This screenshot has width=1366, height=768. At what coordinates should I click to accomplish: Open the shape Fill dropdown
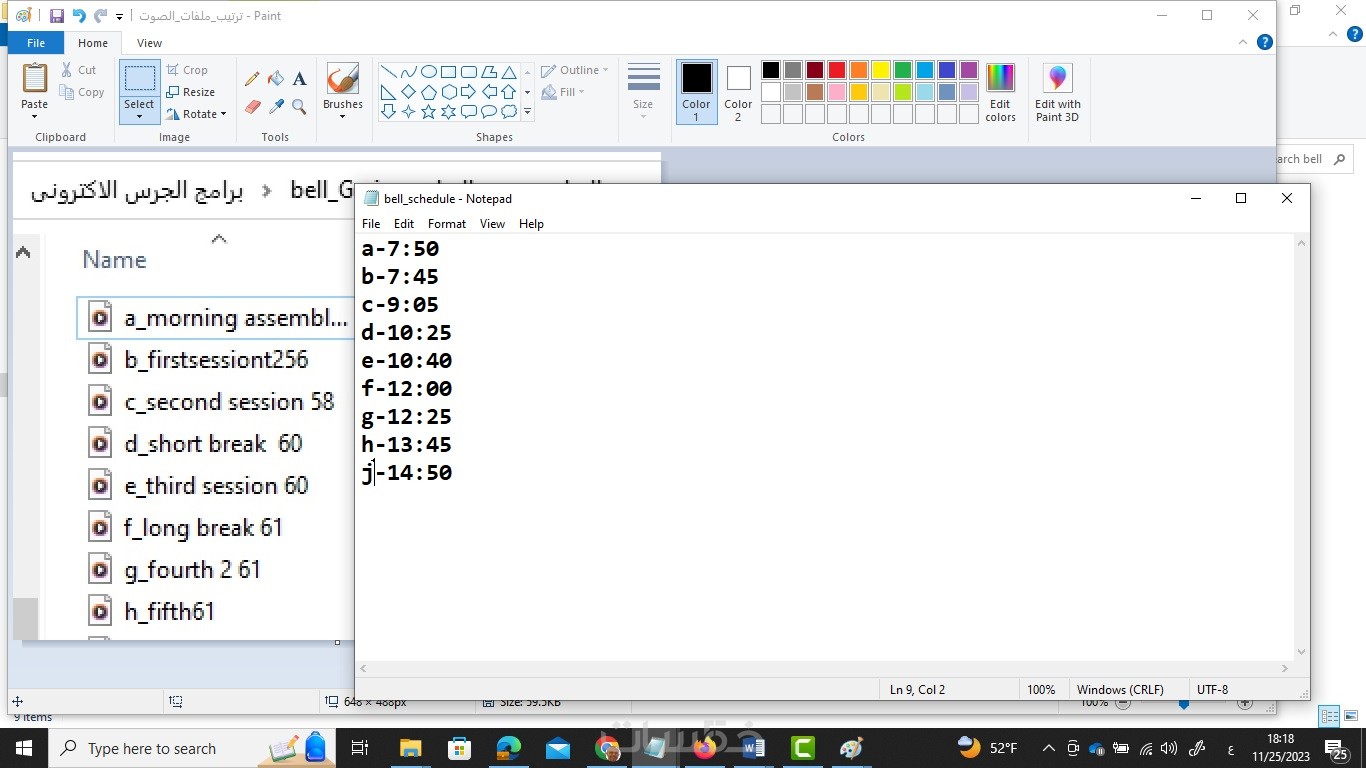tap(563, 92)
